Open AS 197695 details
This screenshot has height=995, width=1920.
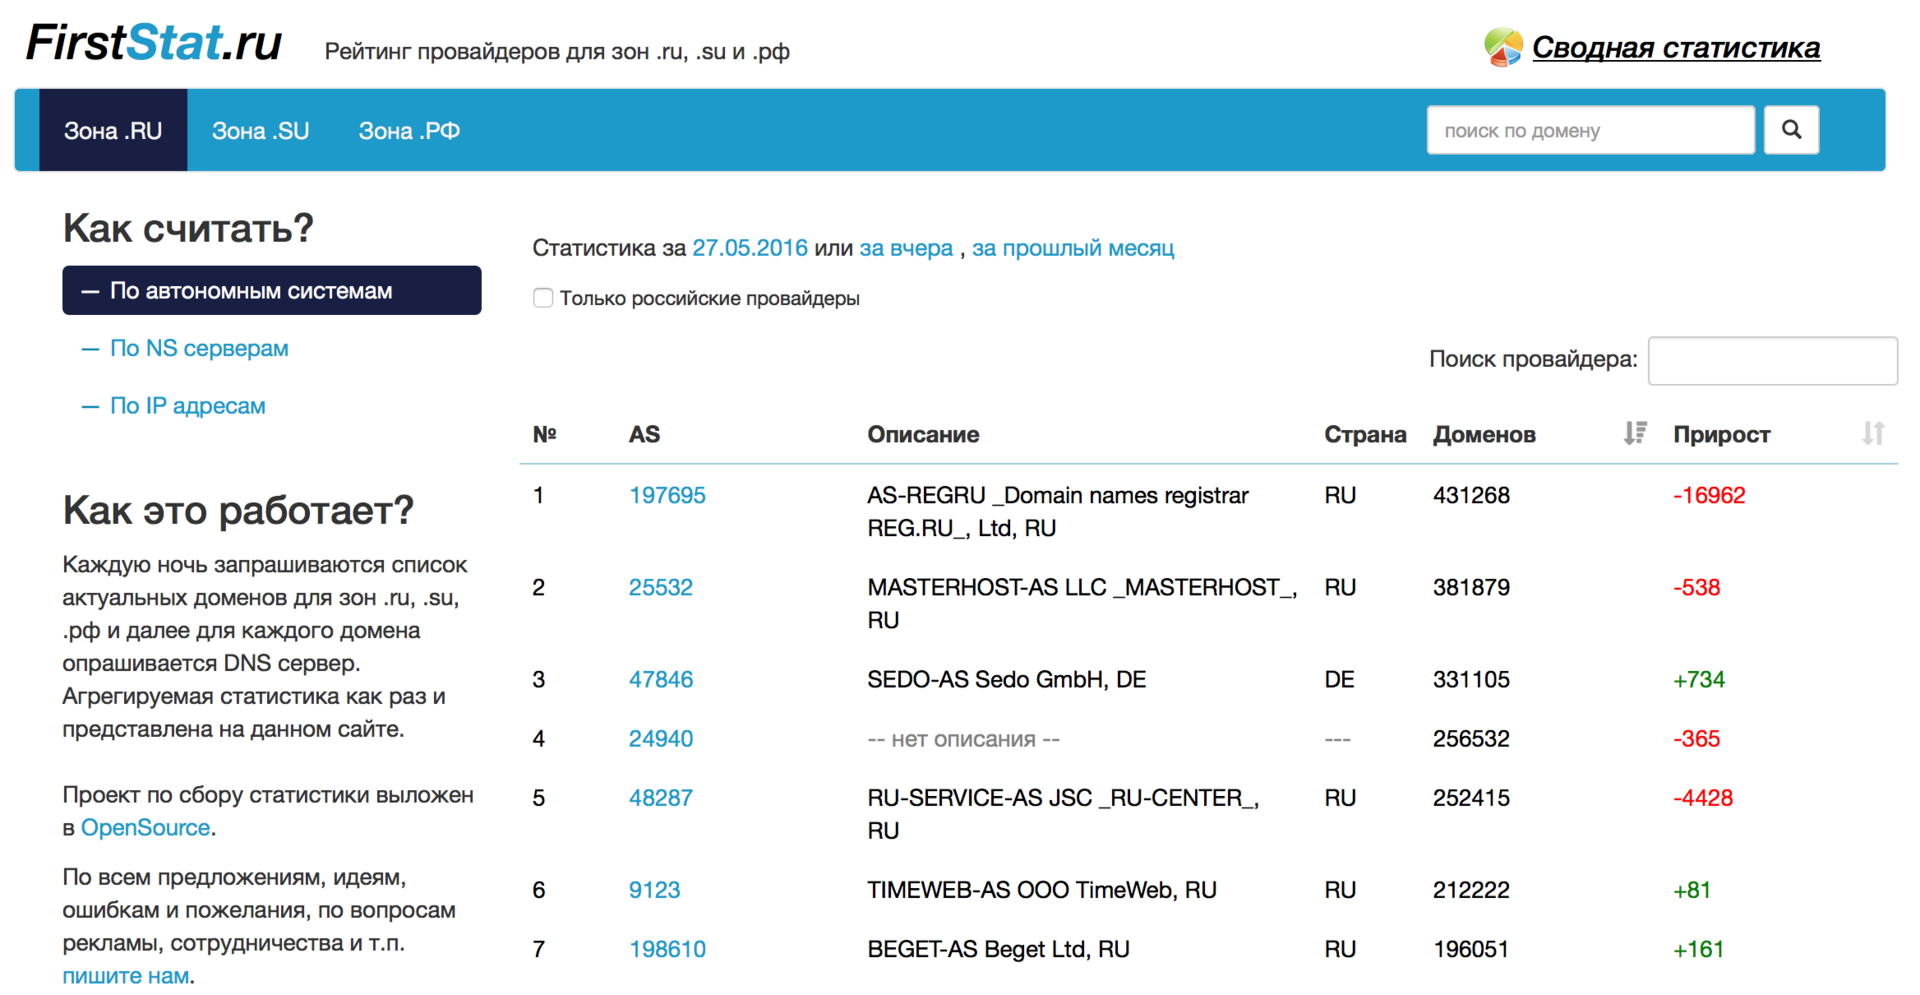pyautogui.click(x=667, y=495)
